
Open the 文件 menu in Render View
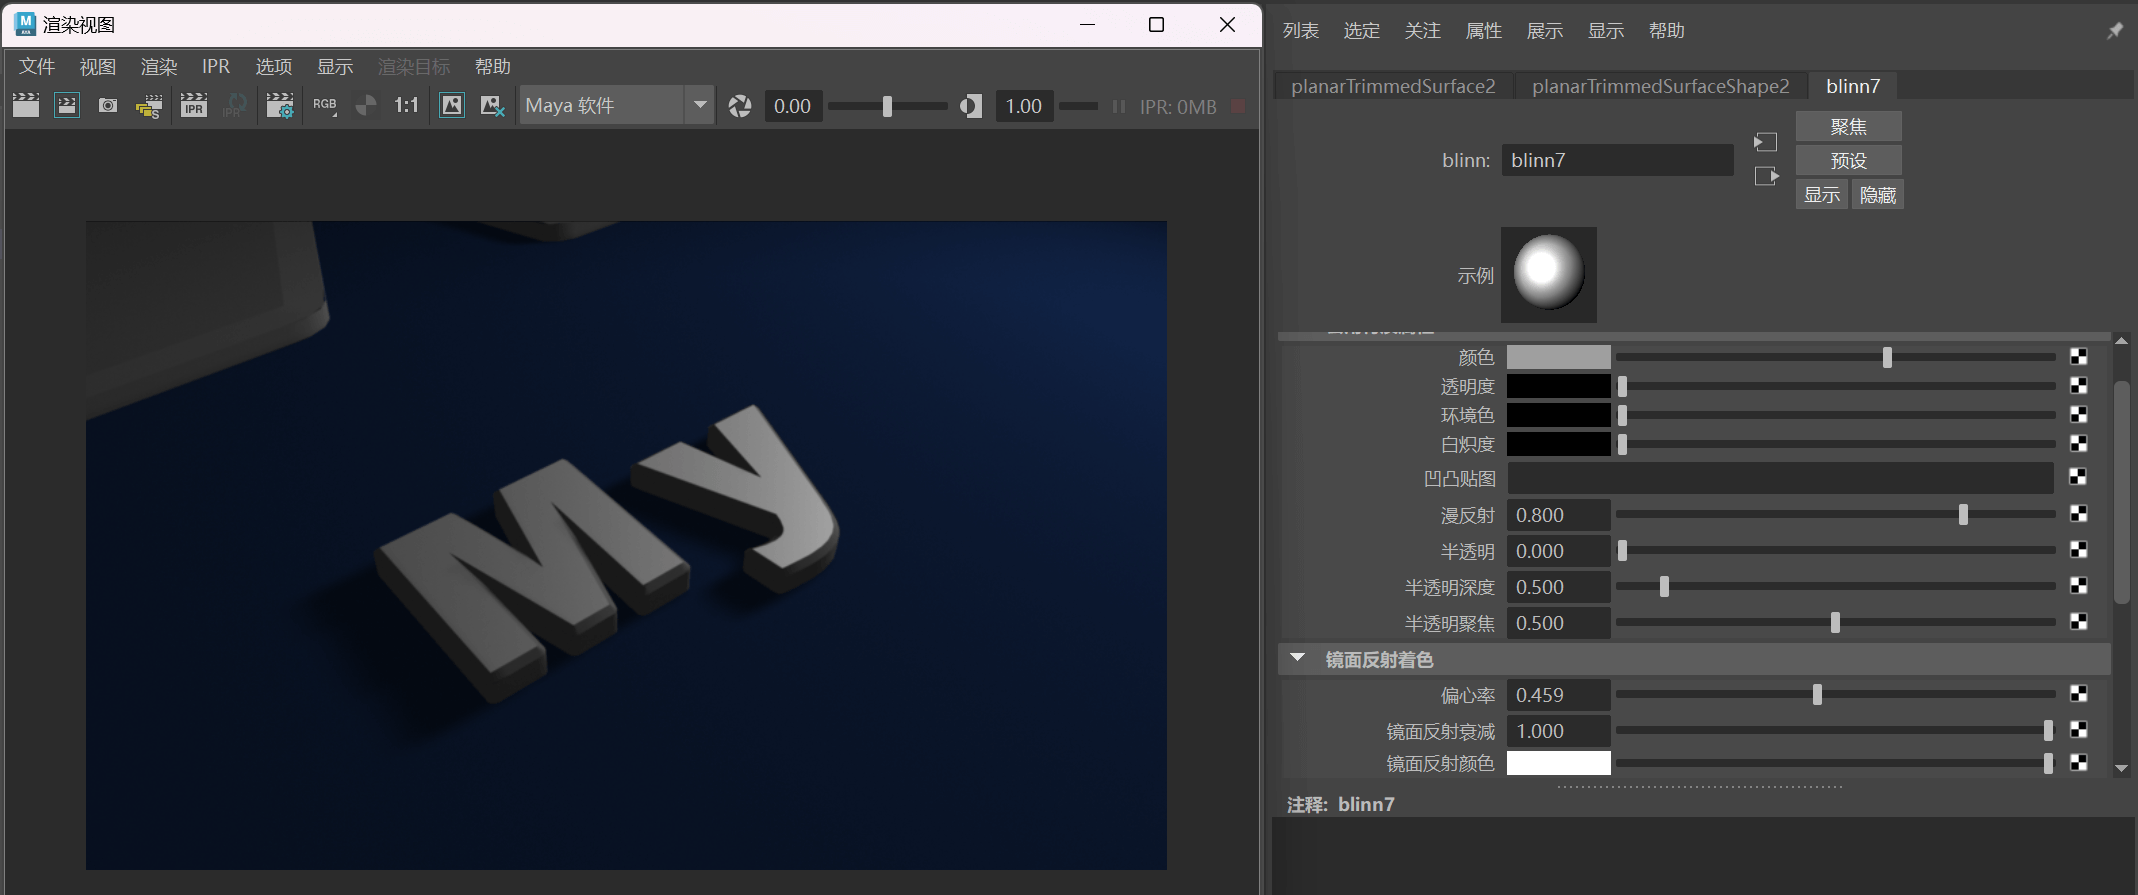click(x=37, y=67)
